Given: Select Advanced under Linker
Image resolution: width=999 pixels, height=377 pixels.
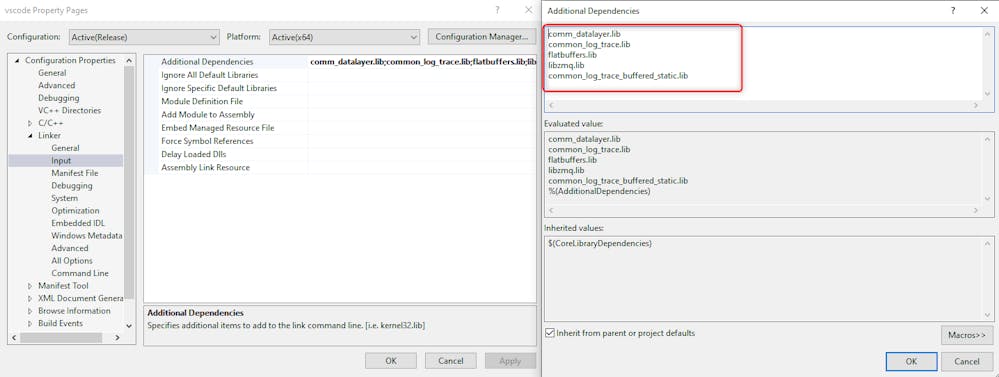Looking at the screenshot, I should pyautogui.click(x=70, y=248).
